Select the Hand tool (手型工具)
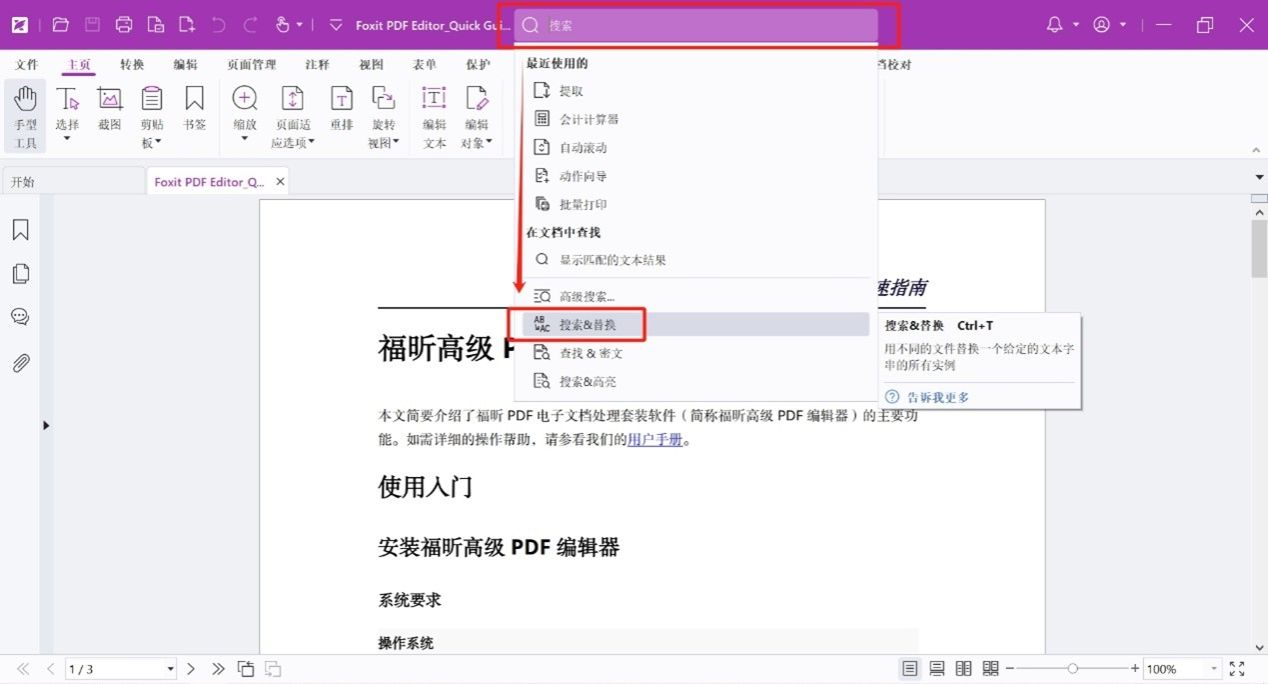1268x684 pixels. click(x=25, y=115)
